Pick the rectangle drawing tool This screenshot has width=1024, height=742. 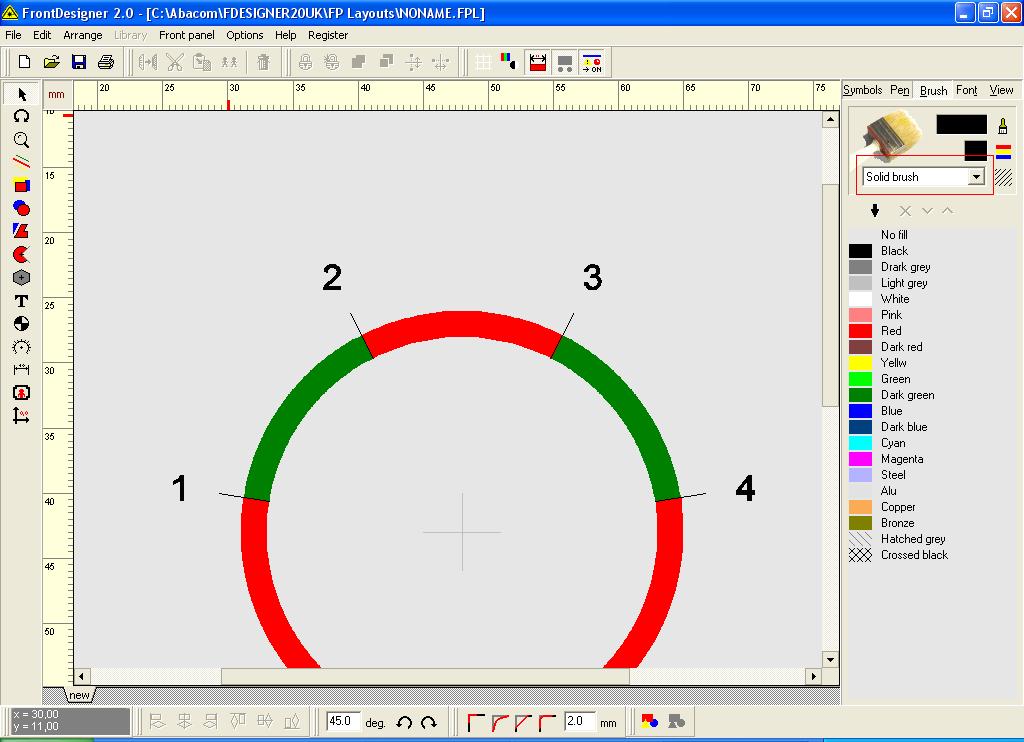click(x=21, y=185)
